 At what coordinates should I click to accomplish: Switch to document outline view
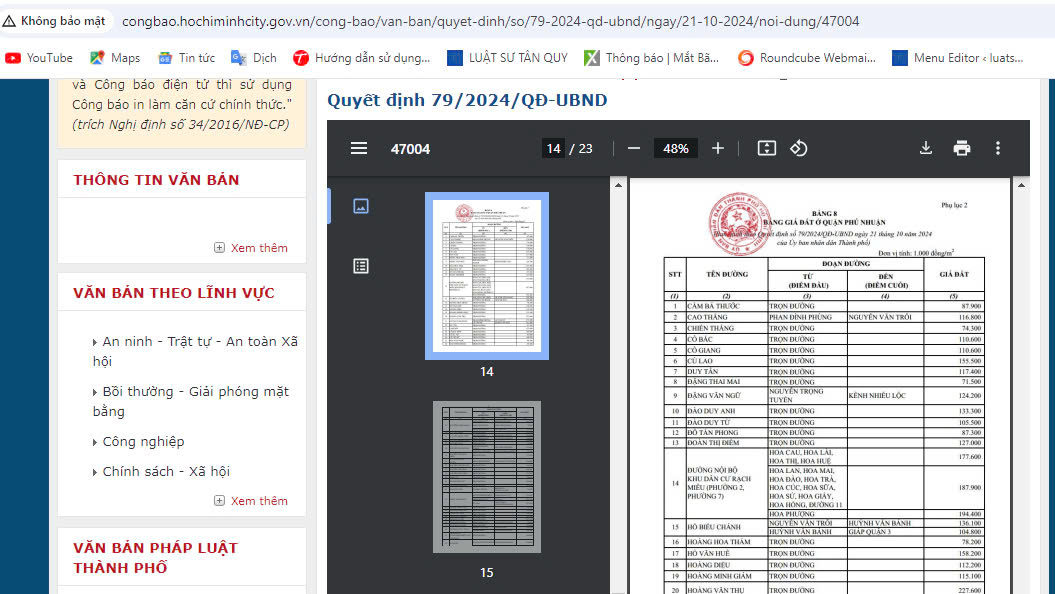(361, 266)
